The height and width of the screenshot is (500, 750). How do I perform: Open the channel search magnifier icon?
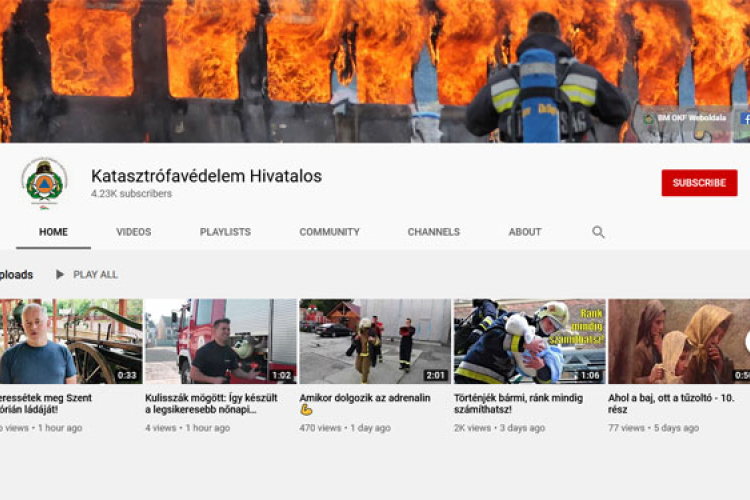[598, 232]
